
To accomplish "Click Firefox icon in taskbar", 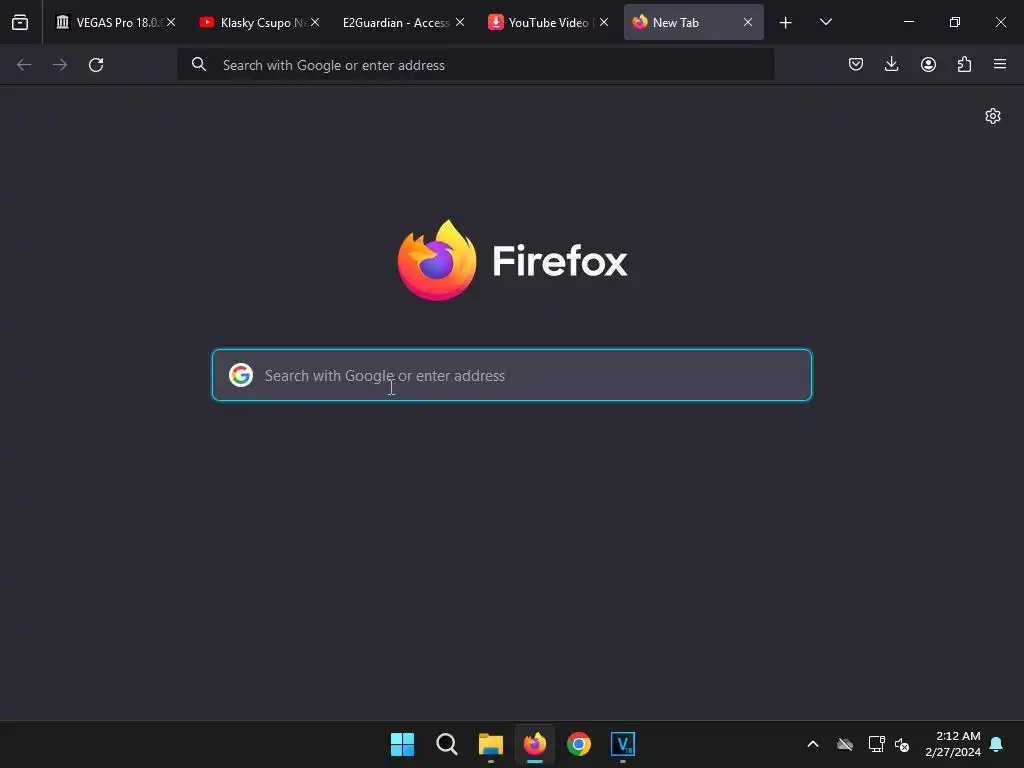I will (535, 744).
